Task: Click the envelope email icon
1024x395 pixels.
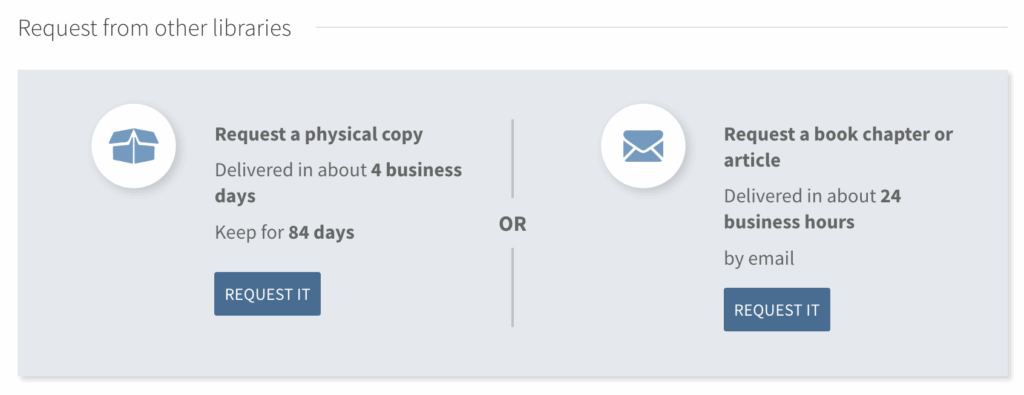Action: (x=643, y=146)
